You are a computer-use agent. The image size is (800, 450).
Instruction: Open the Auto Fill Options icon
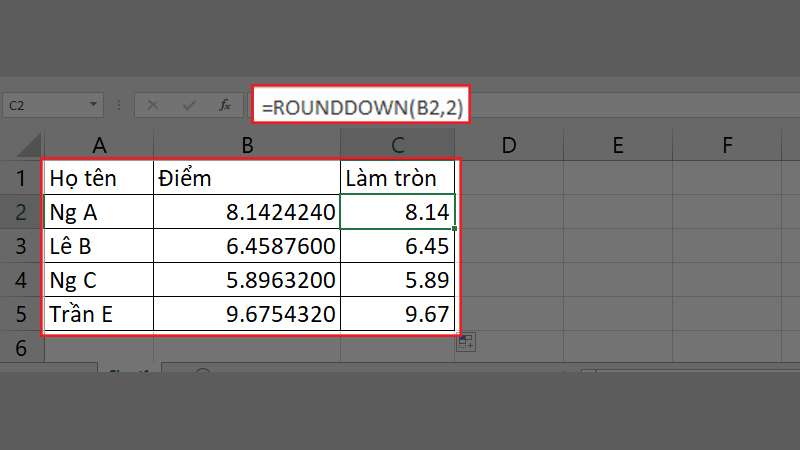click(466, 343)
